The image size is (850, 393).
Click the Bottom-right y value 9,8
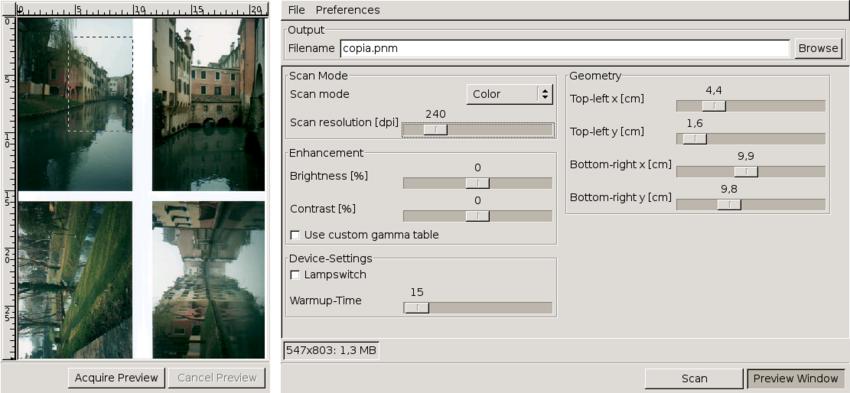tap(729, 189)
